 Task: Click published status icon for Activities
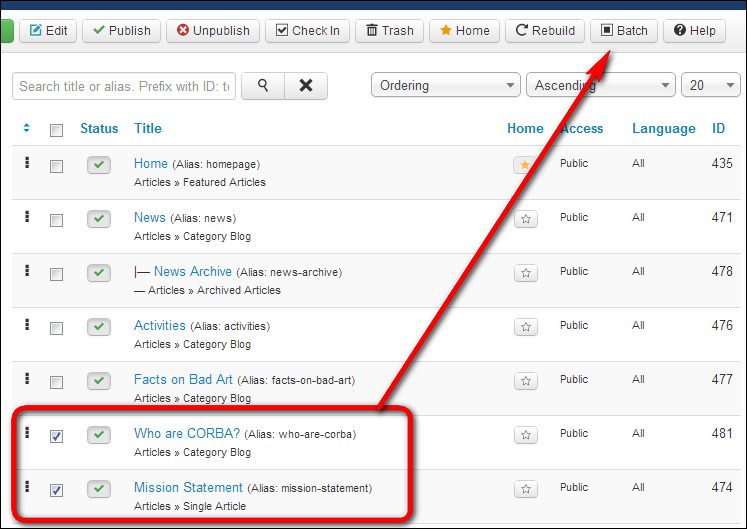[99, 327]
